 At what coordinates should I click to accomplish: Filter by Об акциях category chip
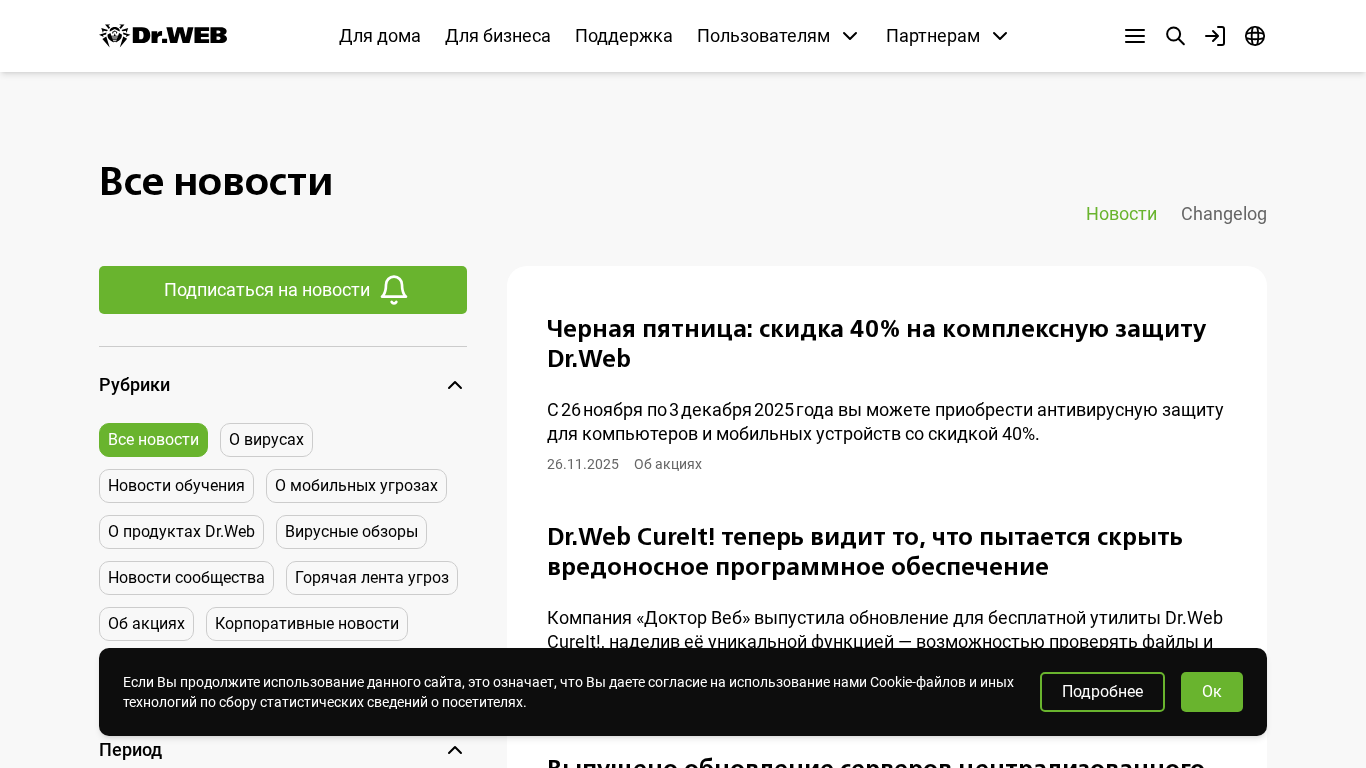coord(146,624)
